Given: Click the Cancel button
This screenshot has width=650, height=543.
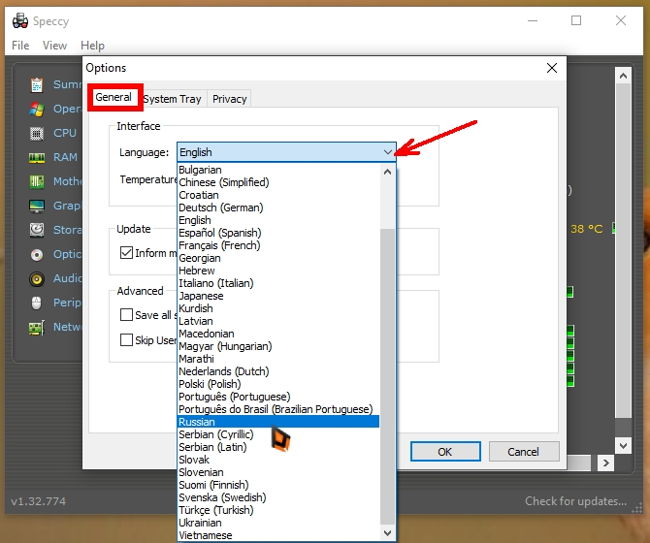Looking at the screenshot, I should point(524,451).
